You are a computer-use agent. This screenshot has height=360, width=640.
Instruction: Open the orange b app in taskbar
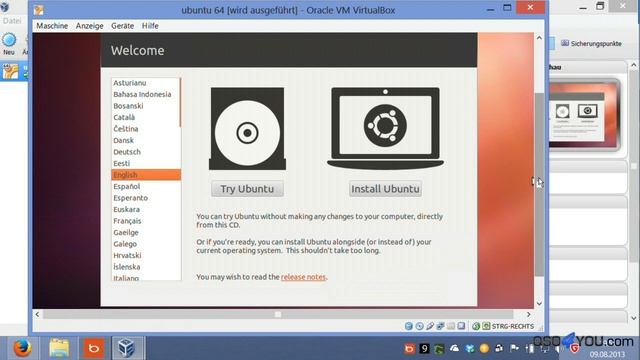point(93,348)
